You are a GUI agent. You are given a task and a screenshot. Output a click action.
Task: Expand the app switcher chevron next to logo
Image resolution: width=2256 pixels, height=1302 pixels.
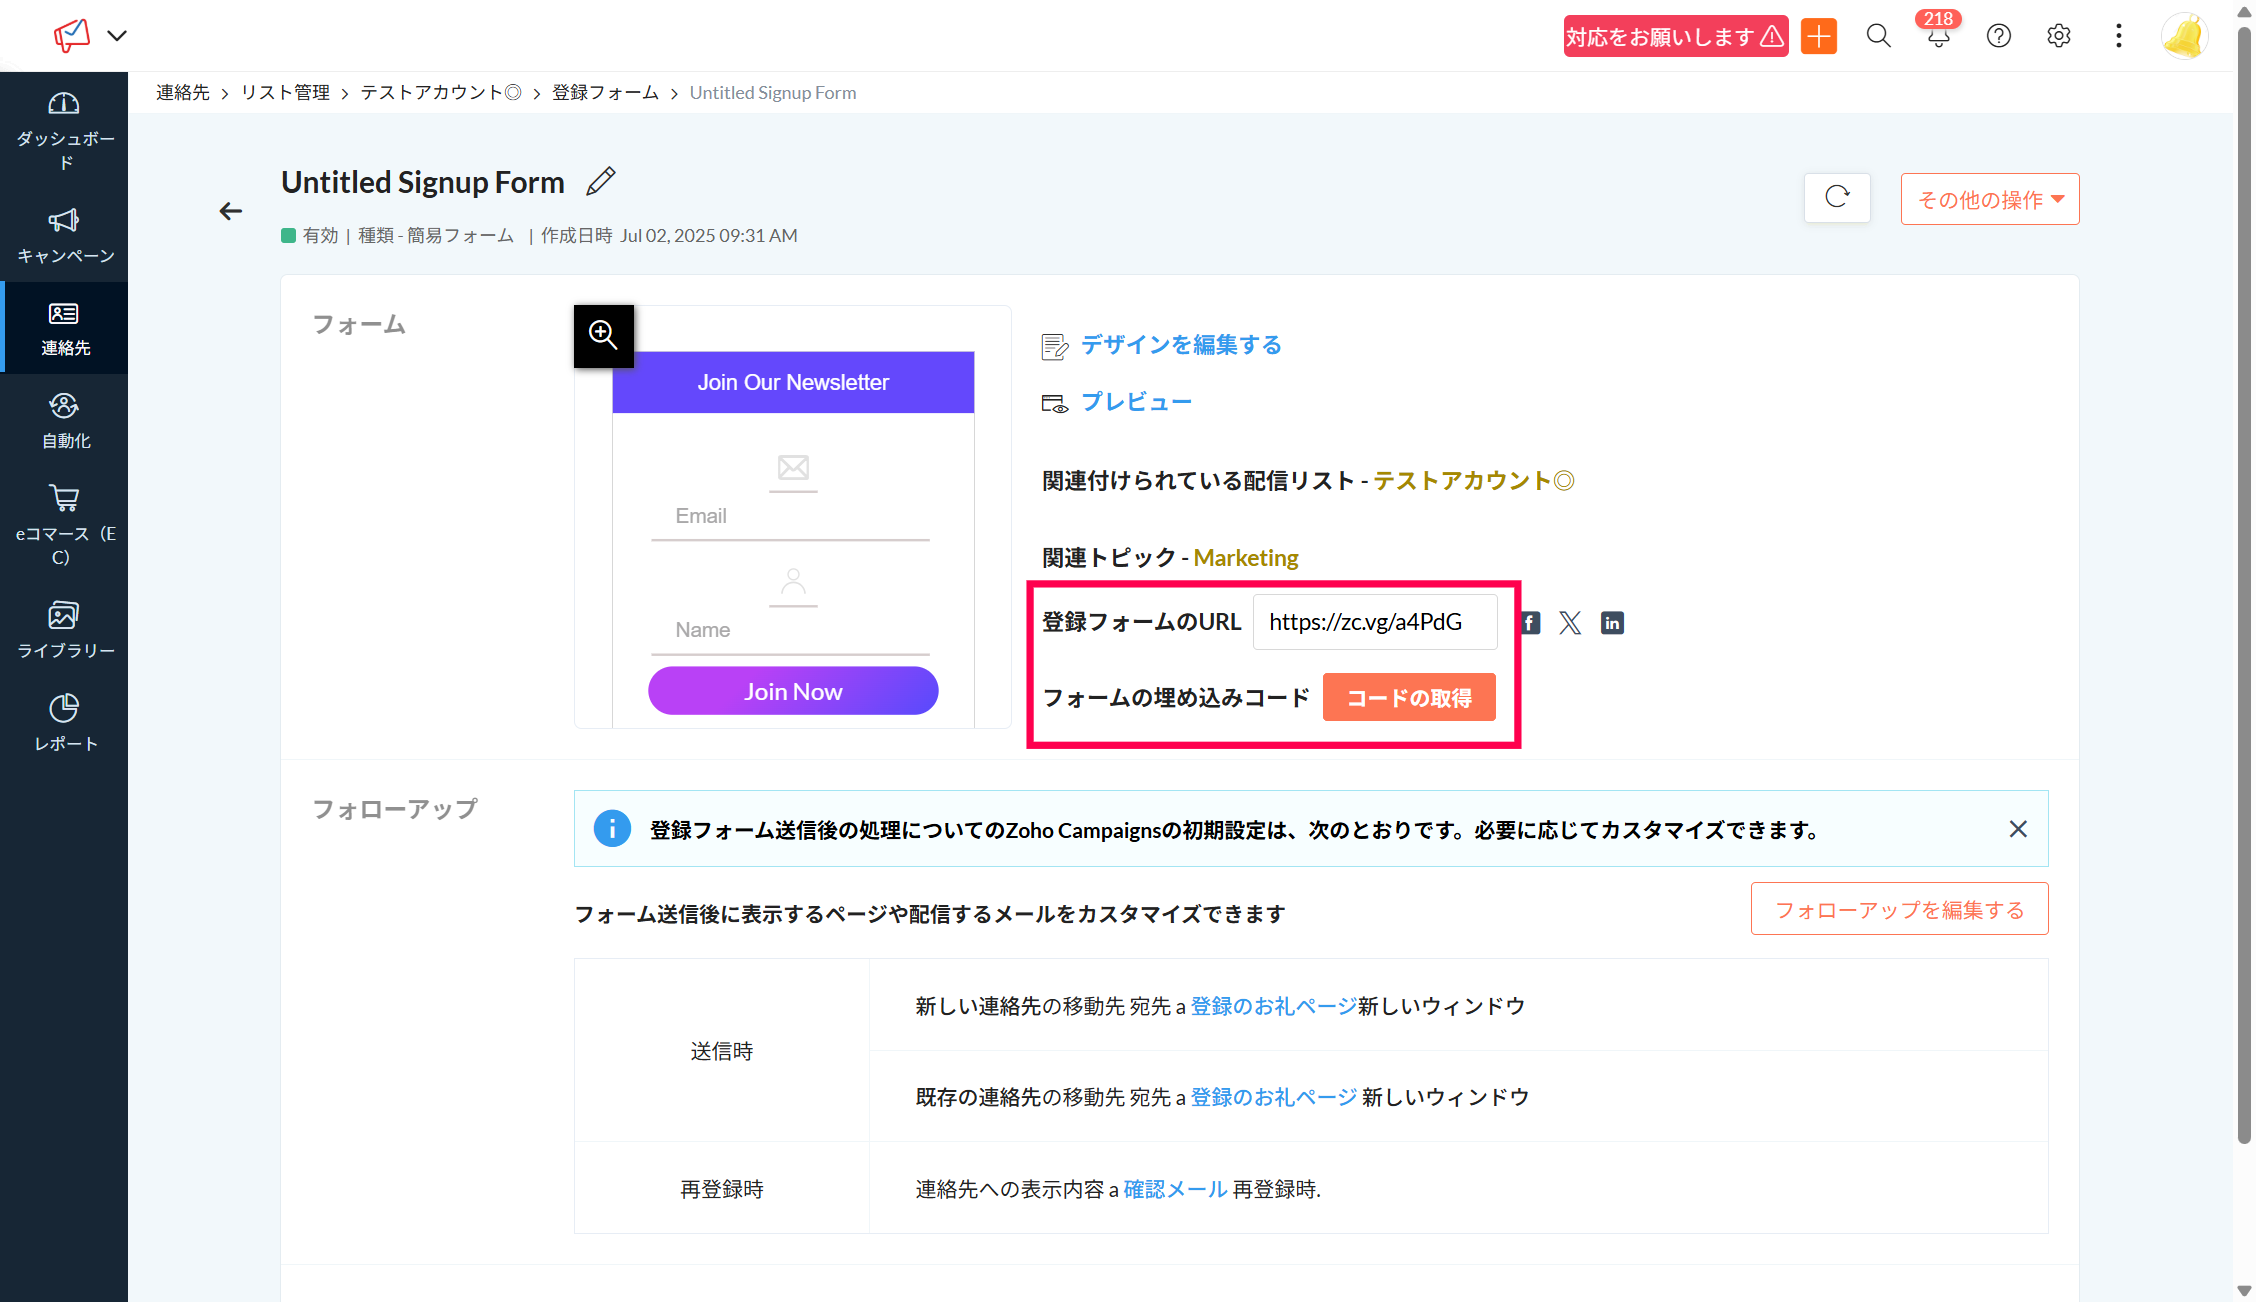[117, 36]
